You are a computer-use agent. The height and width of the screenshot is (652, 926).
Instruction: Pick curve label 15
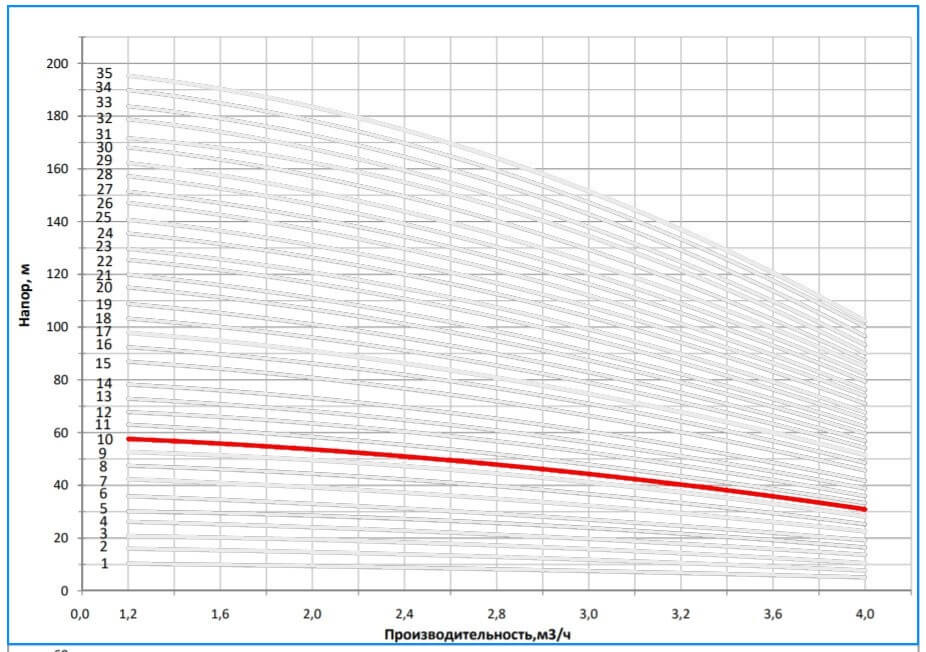[104, 363]
